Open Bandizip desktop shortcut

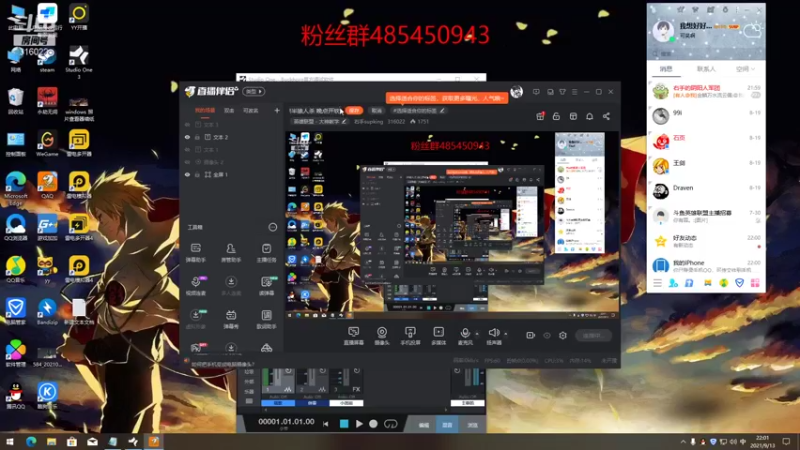point(47,312)
